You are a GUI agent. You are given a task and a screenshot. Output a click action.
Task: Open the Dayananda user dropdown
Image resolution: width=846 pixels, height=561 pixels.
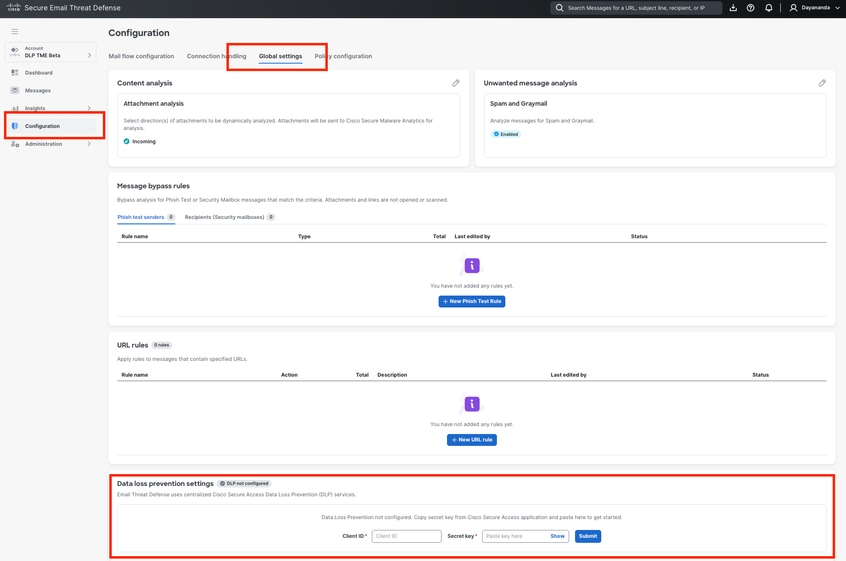tap(814, 8)
